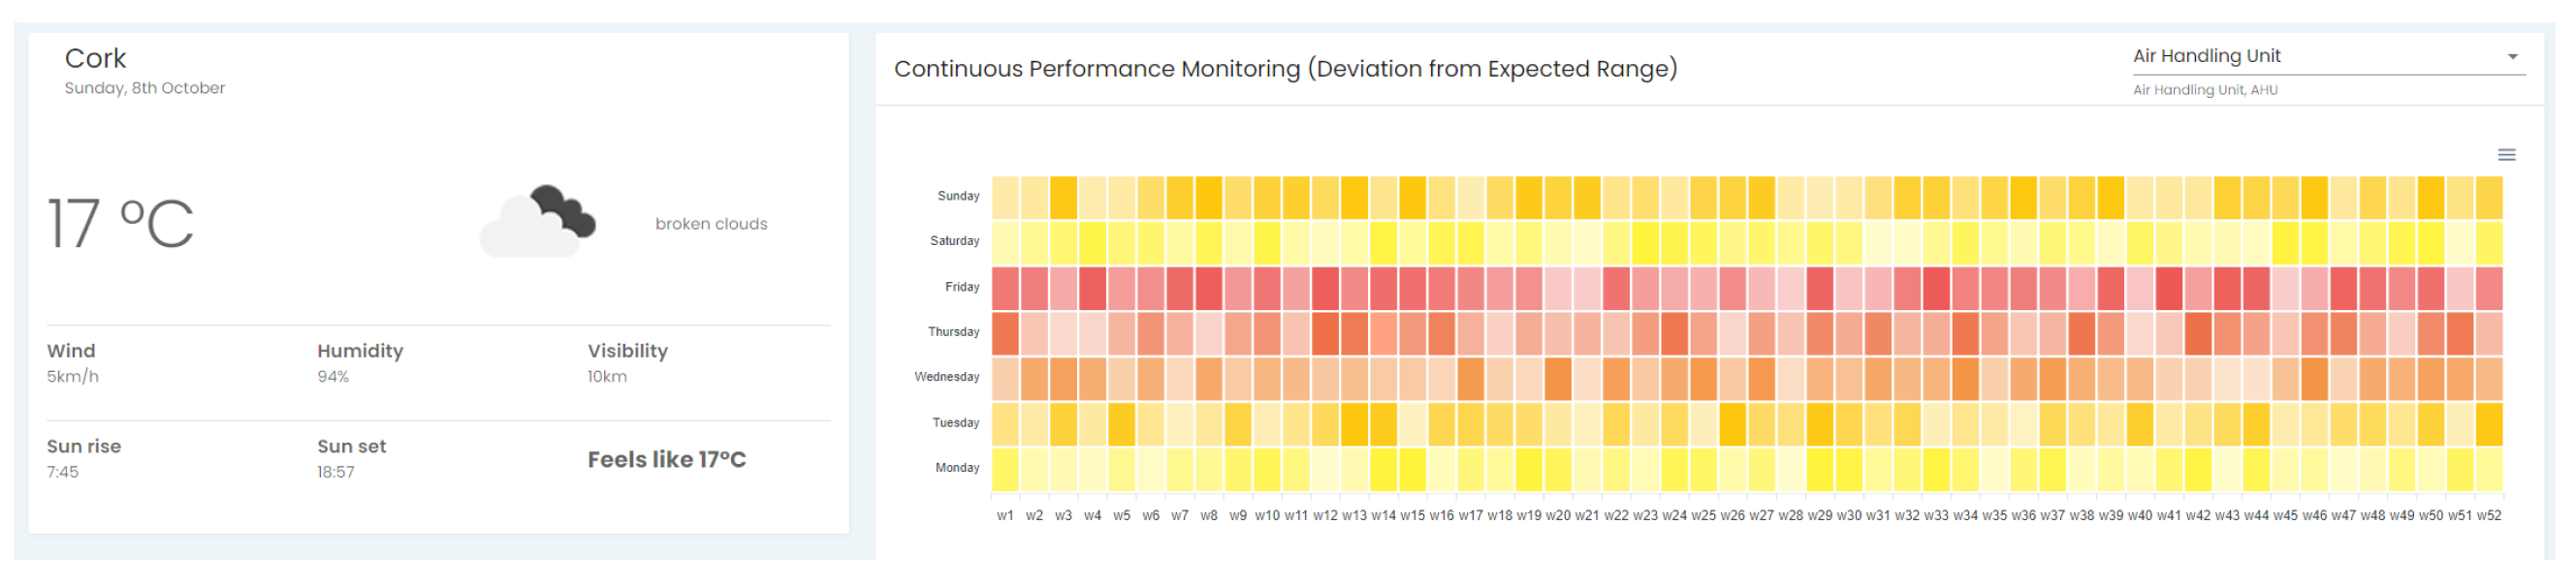Click the Sunday w1 heatmap cell
This screenshot has height=588, width=2576.
coord(1005,198)
